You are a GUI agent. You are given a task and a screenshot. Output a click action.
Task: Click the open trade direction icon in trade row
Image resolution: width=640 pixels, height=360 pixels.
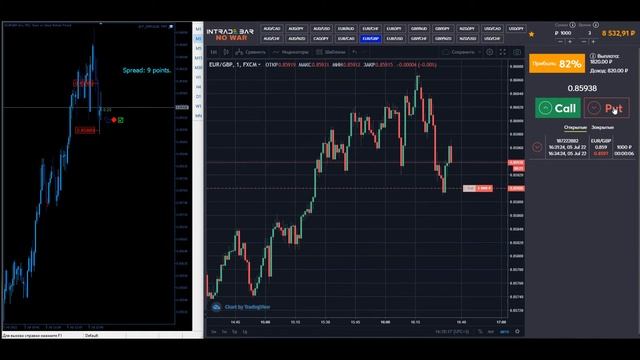[x=537, y=147]
